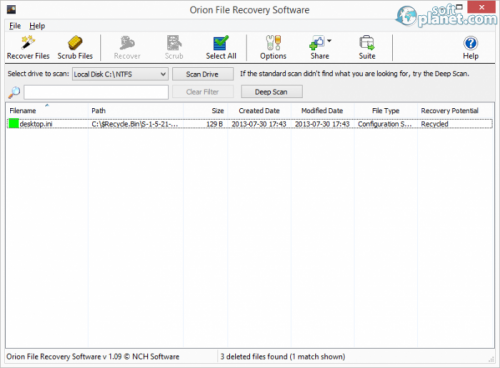Click the Configuration S... file type cell
The height and width of the screenshot is (368, 500).
coord(385,124)
